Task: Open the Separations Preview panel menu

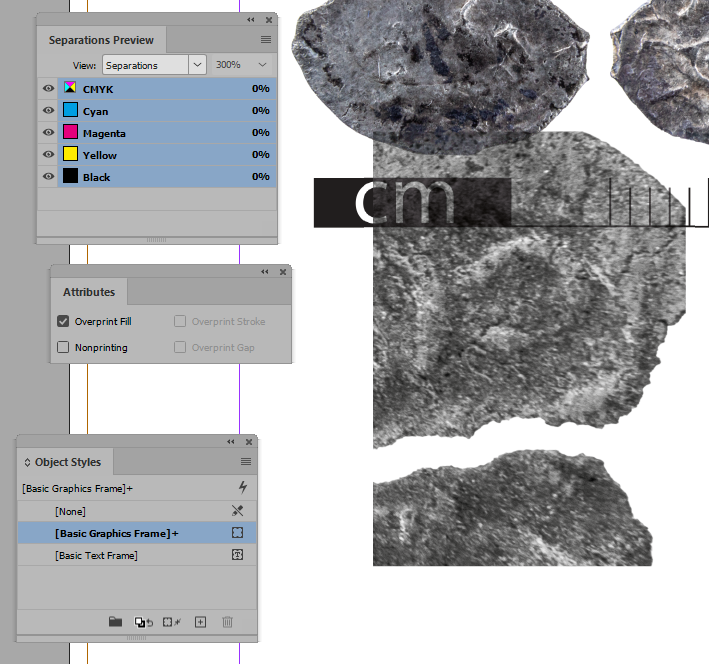Action: point(266,39)
